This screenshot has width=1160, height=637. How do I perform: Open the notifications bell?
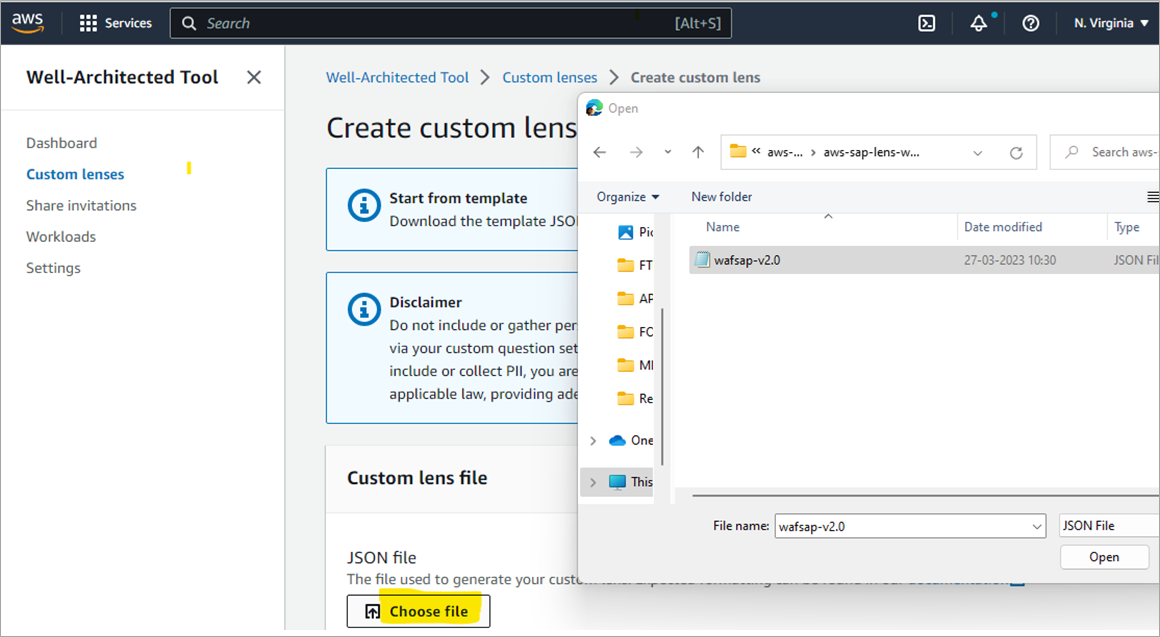point(979,23)
